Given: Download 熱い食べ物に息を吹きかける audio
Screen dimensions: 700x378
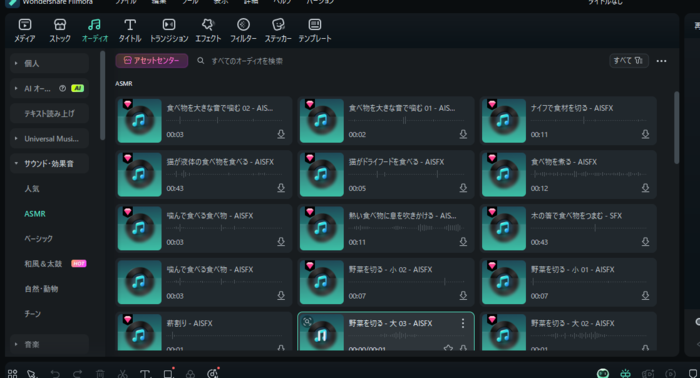Looking at the screenshot, I should [463, 241].
